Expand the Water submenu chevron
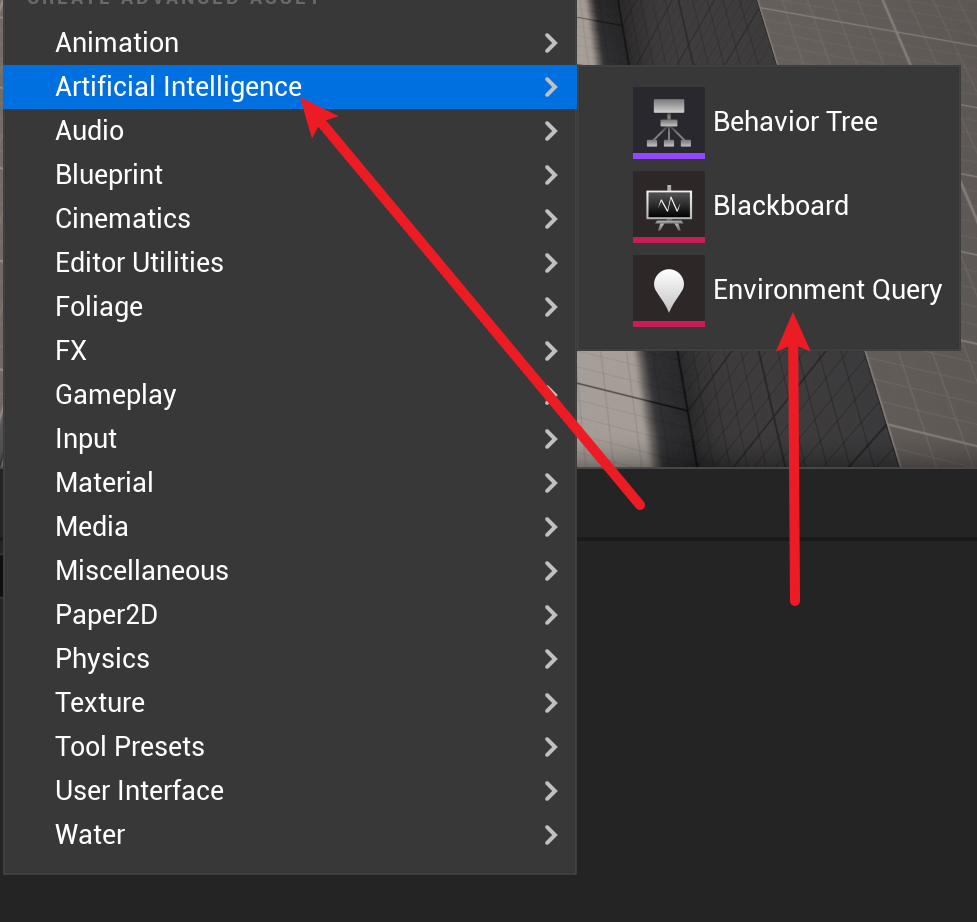 pos(551,835)
